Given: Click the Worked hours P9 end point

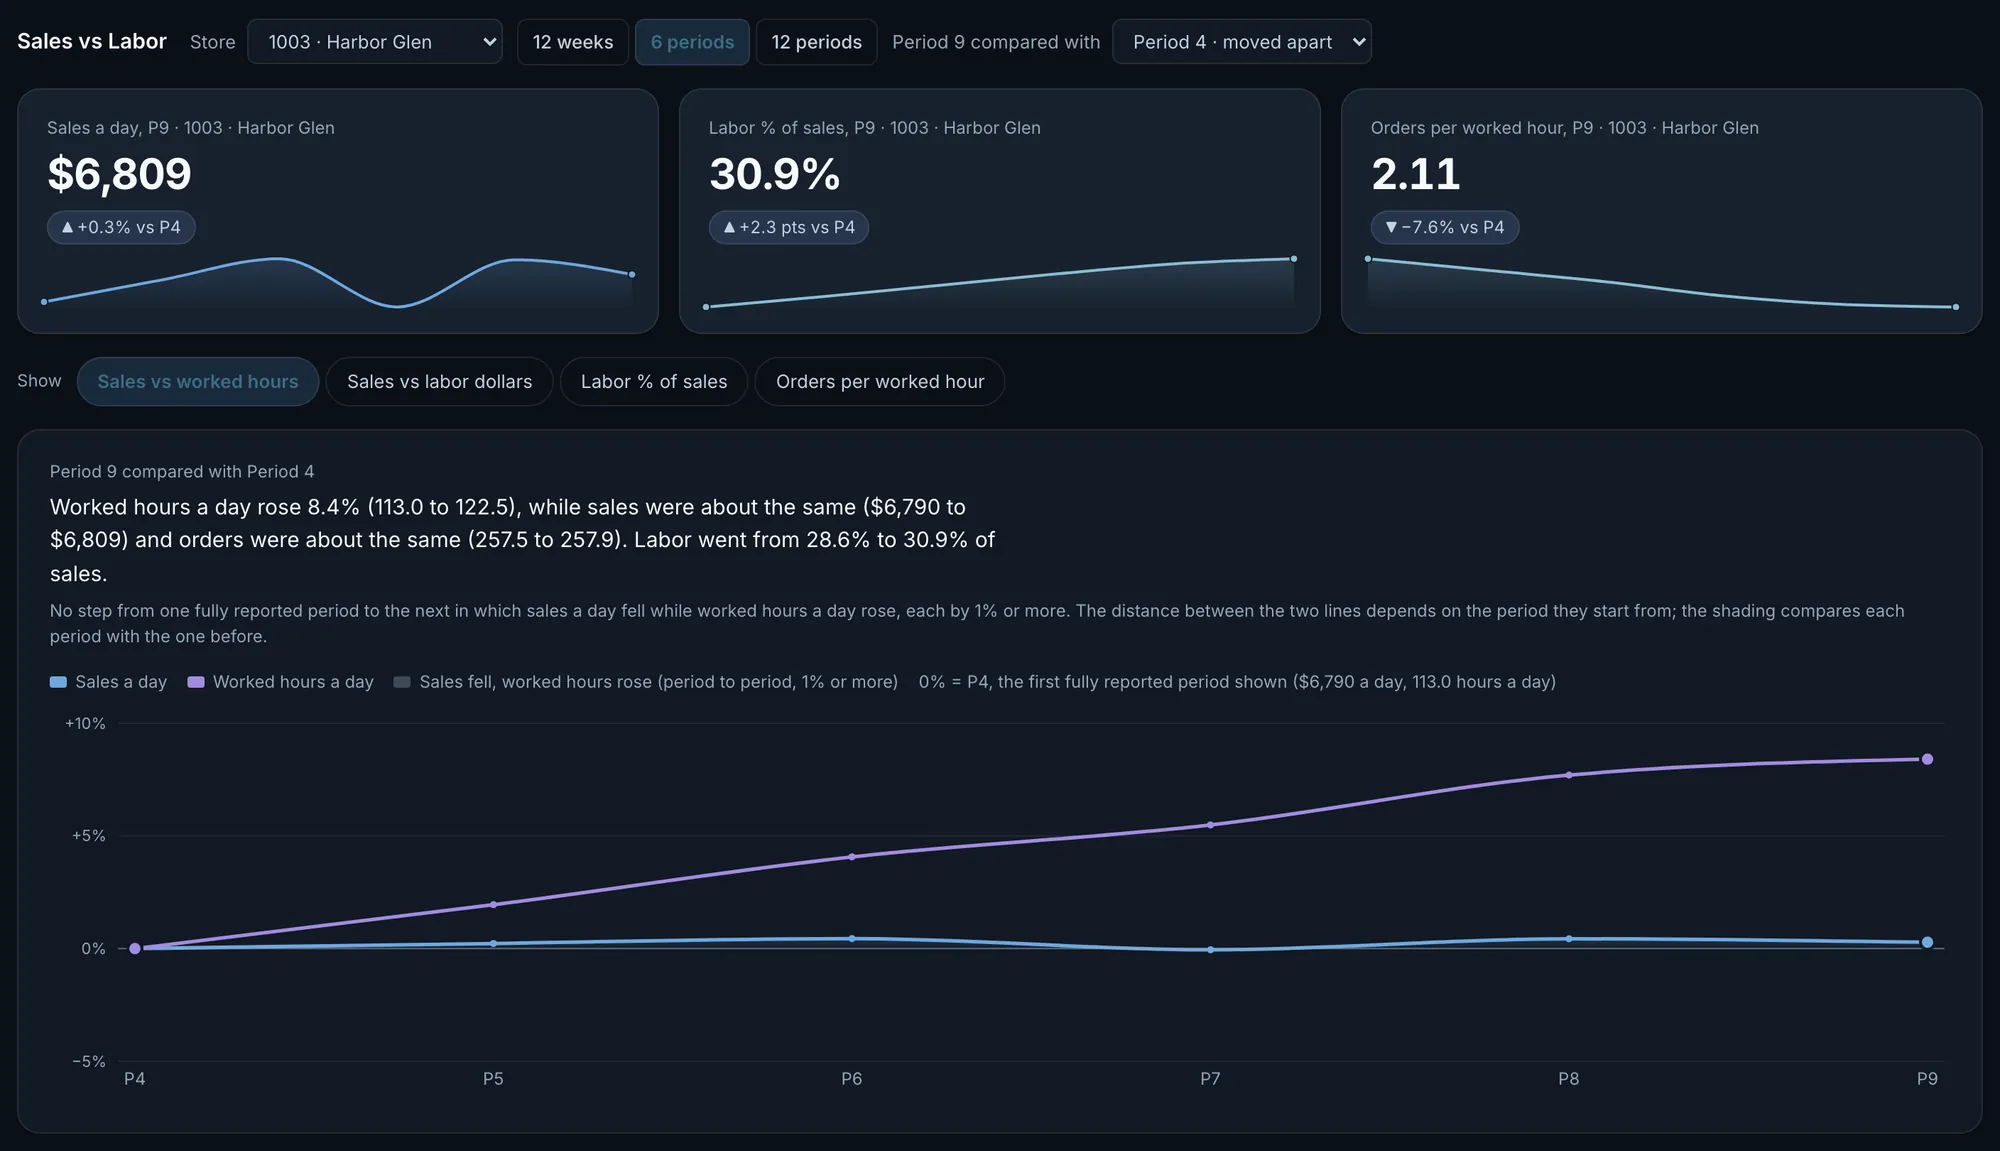Looking at the screenshot, I should pyautogui.click(x=1927, y=760).
